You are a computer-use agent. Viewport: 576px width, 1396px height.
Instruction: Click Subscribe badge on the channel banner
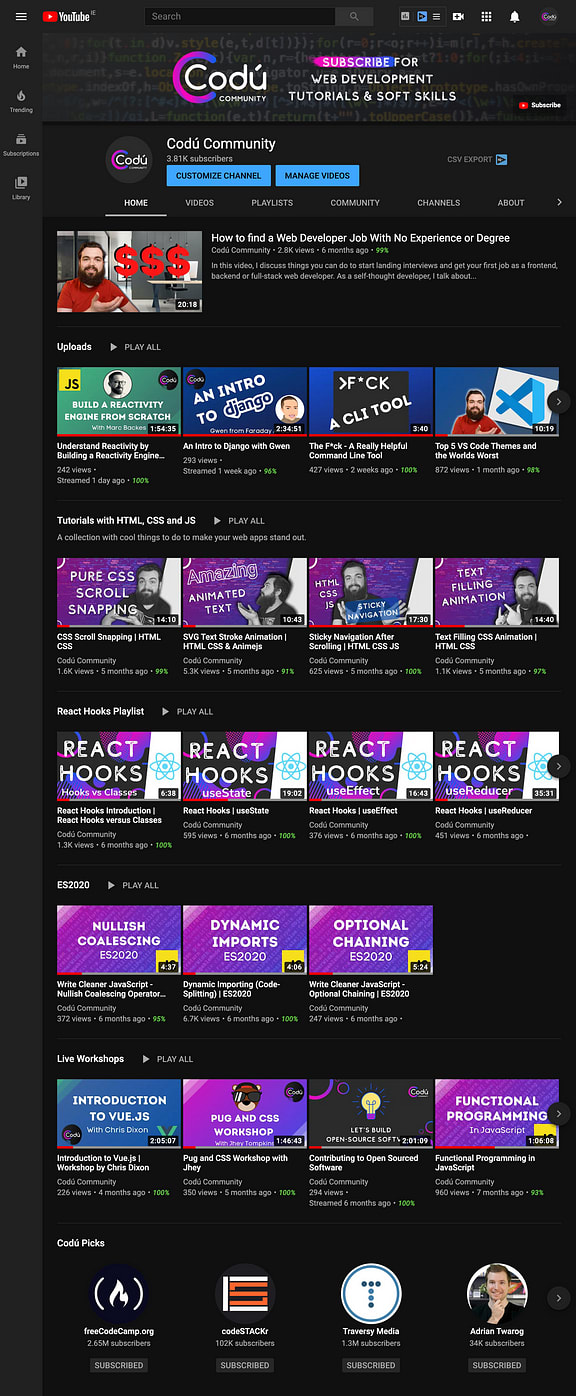540,105
